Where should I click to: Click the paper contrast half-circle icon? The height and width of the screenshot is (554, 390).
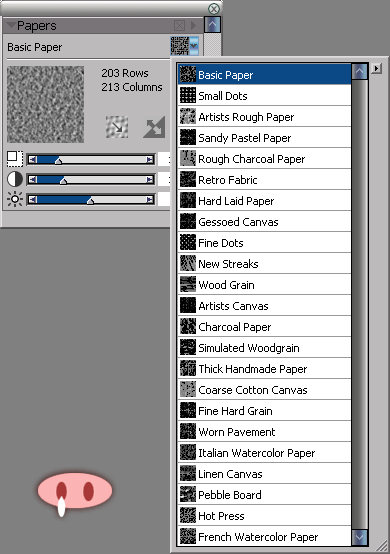(15, 179)
